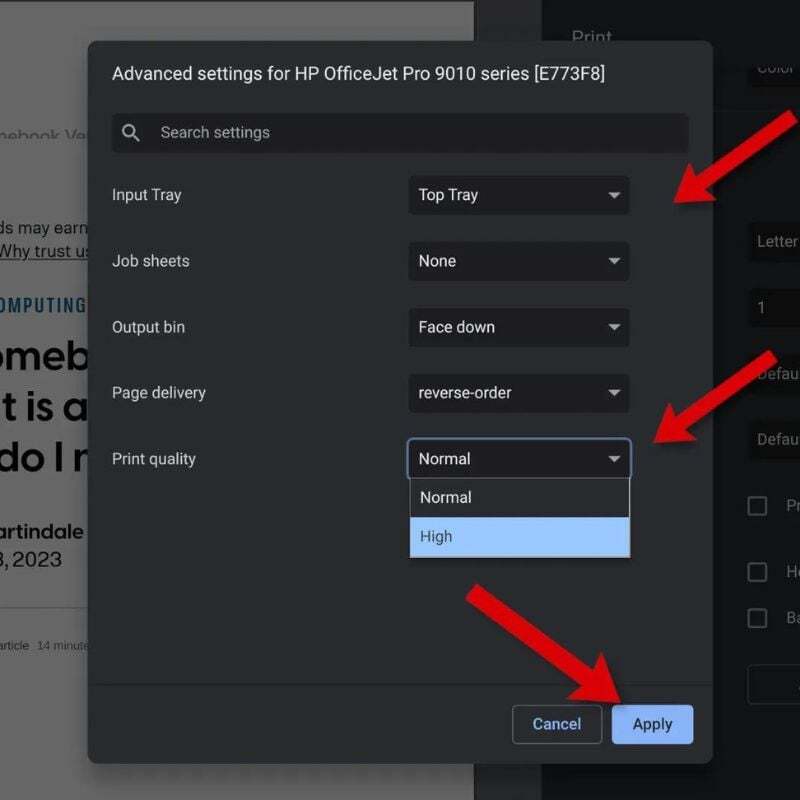Click the search magnifier icon
This screenshot has height=800, width=800.
[x=131, y=133]
